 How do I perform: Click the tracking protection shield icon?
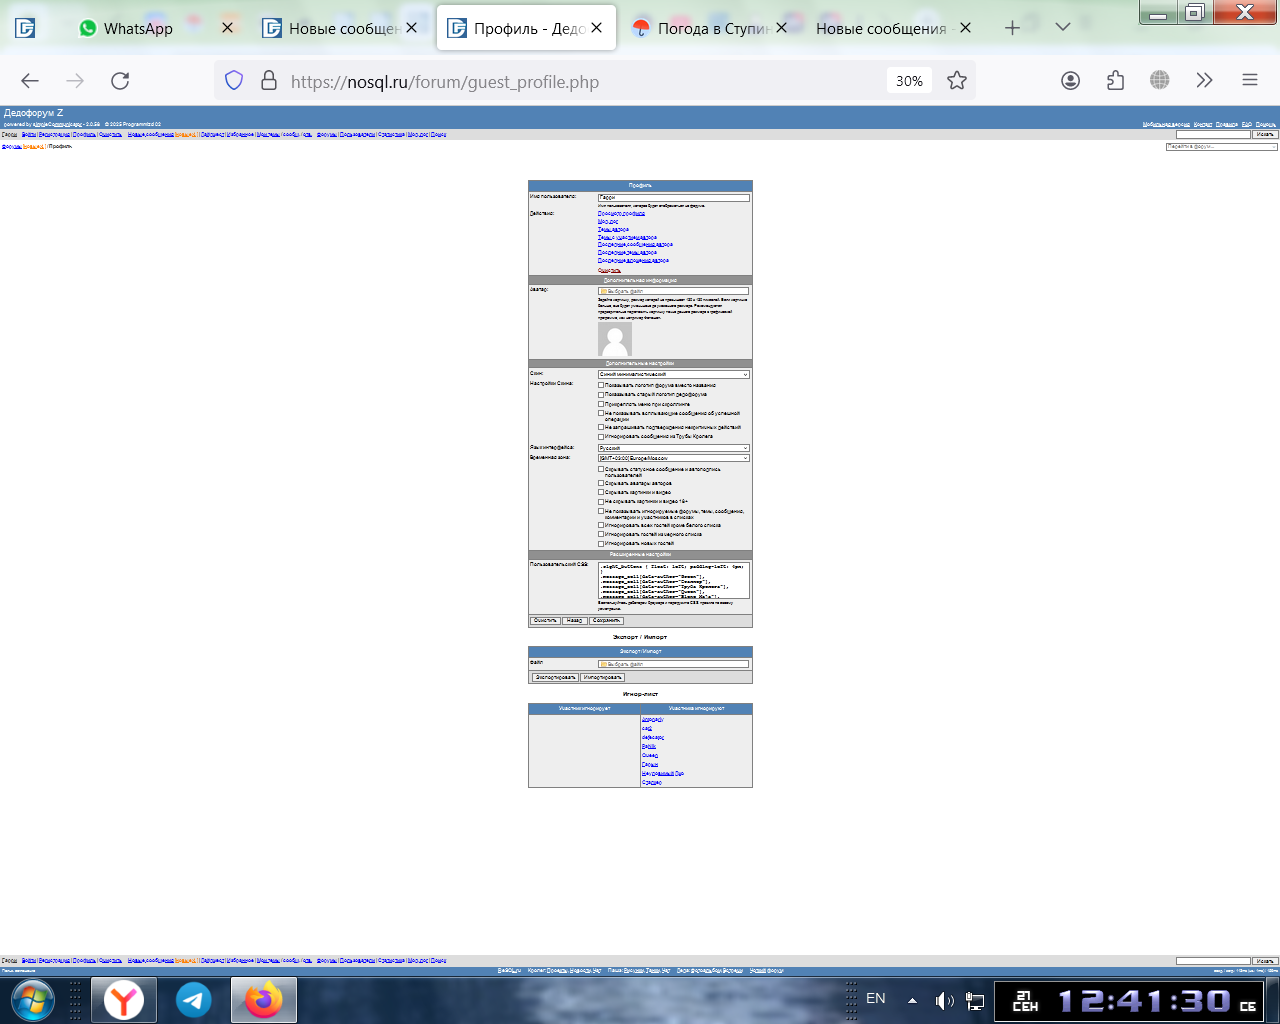click(x=234, y=81)
